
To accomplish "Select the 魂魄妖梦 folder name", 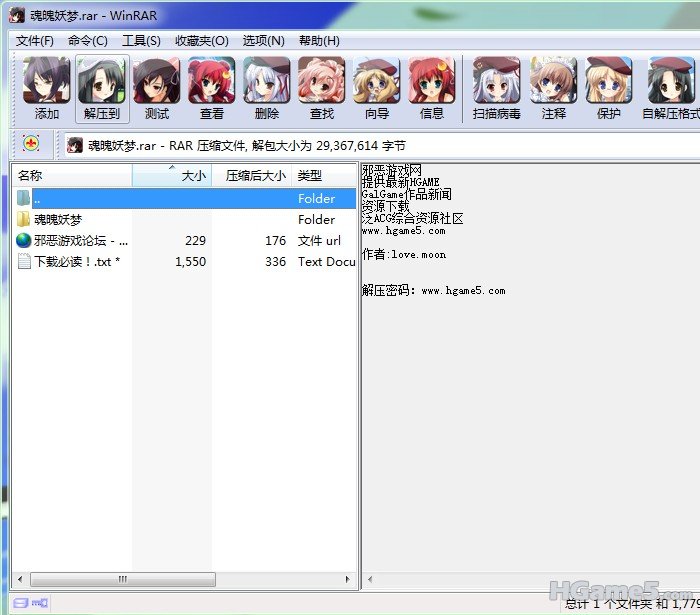I will point(58,220).
